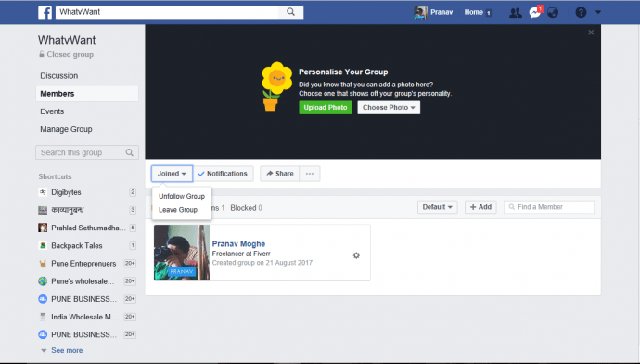The image size is (640, 364).
Task: Open the gear settings for Pranav Moghe
Action: tap(356, 255)
